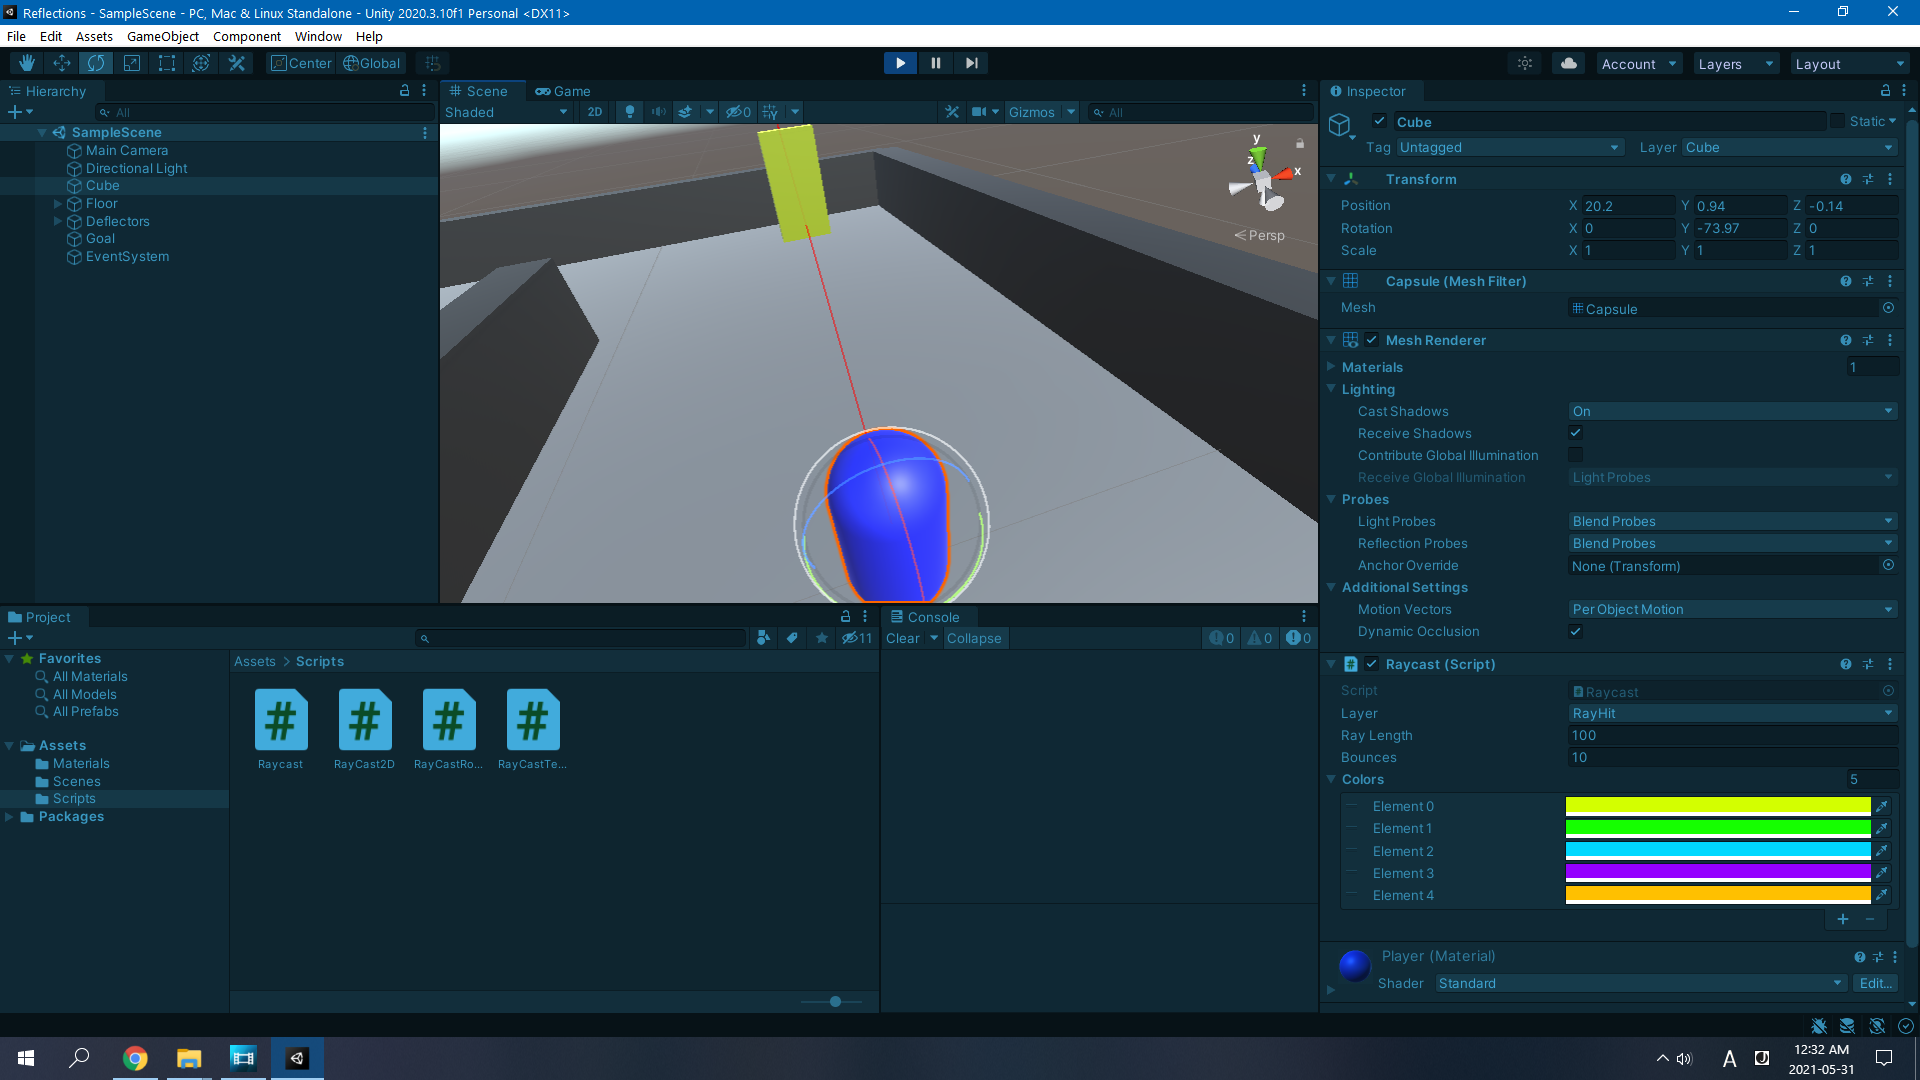Open the Raycast script asset
Image resolution: width=1920 pixels, height=1080 pixels.
(280, 721)
